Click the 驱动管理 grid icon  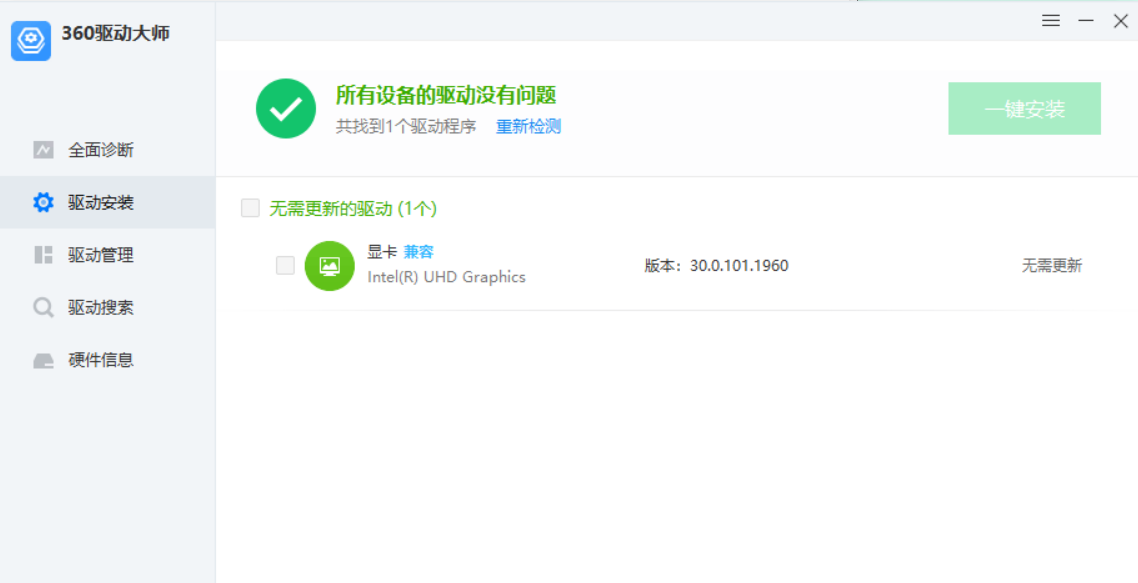pos(43,255)
